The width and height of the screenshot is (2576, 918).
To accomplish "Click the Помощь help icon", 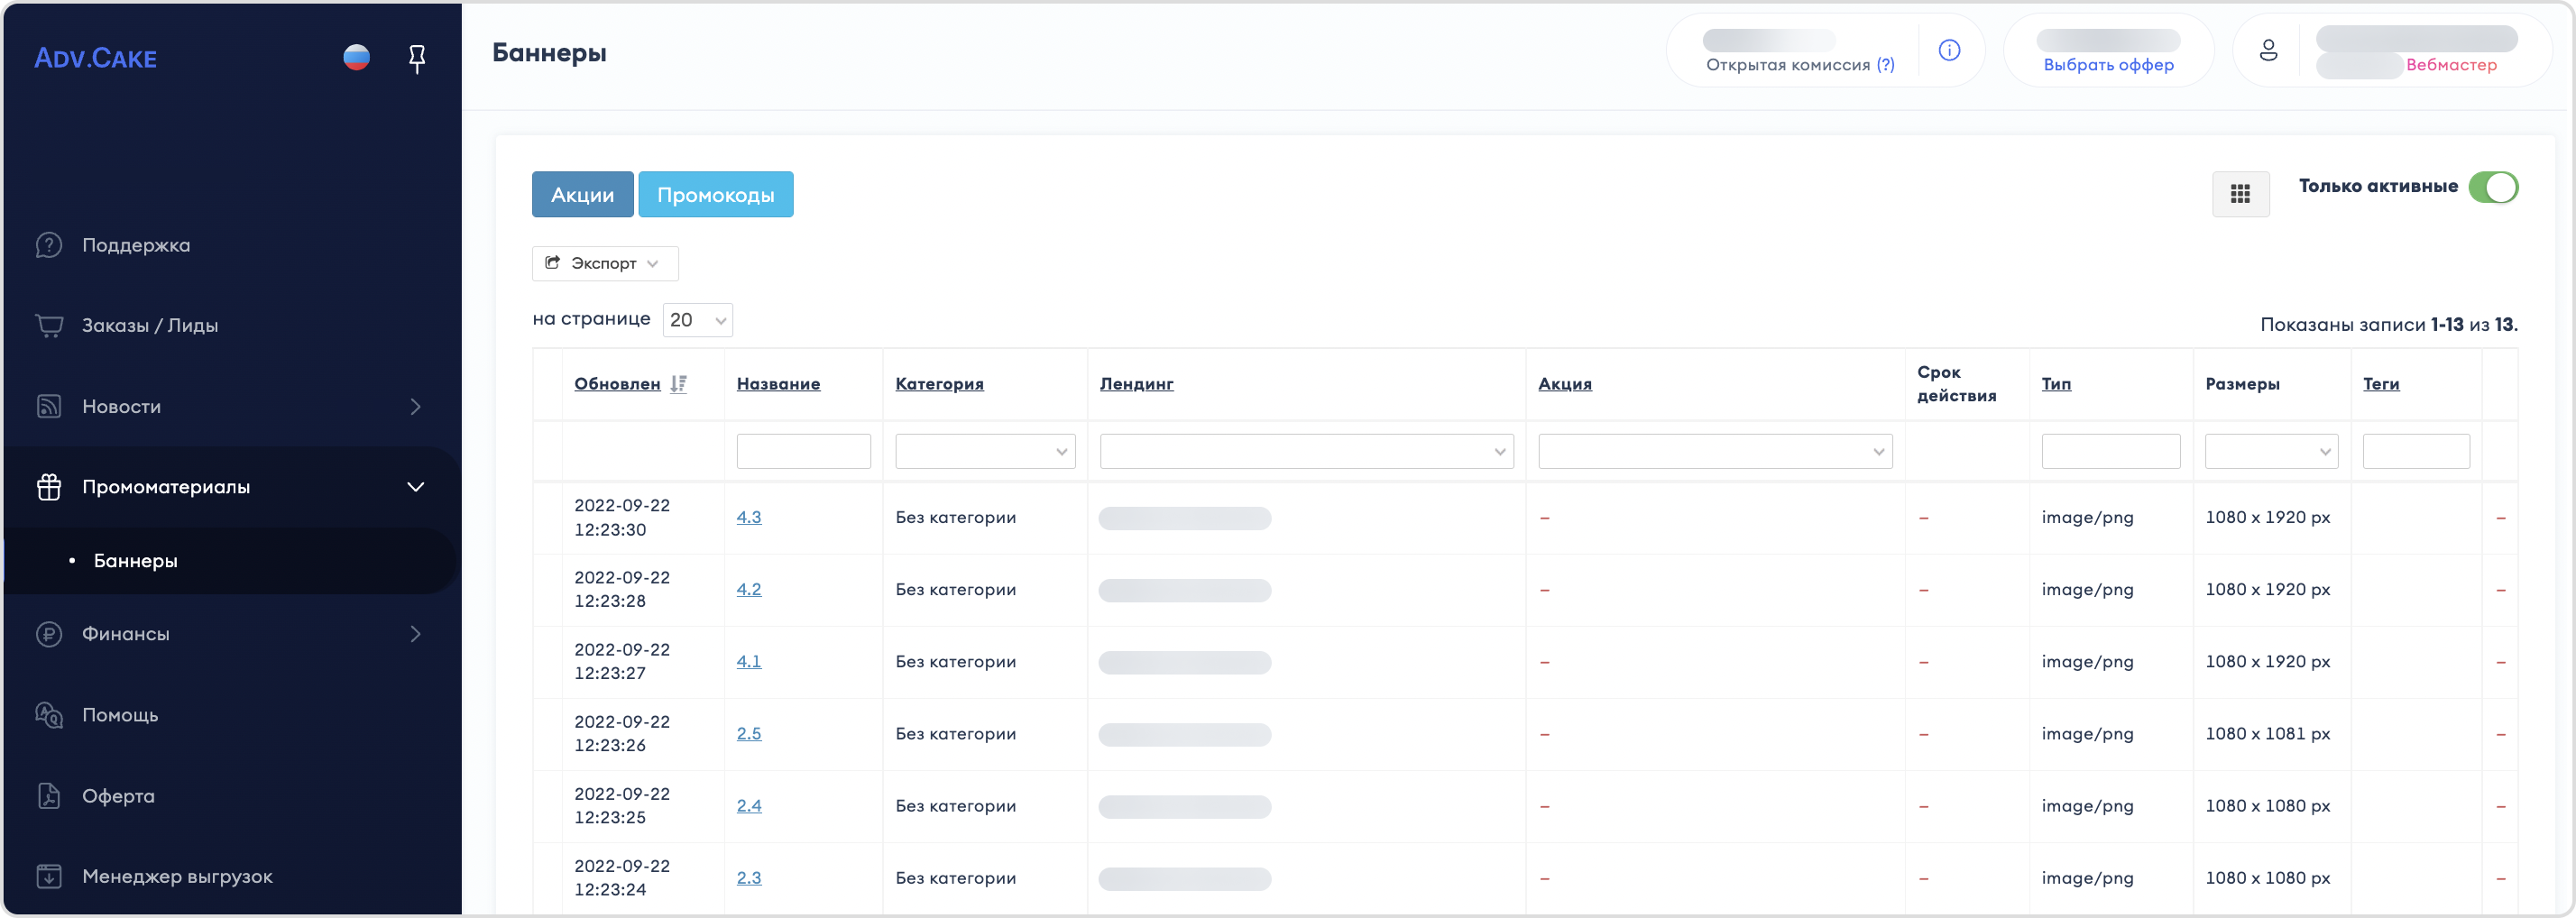I will coord(49,715).
